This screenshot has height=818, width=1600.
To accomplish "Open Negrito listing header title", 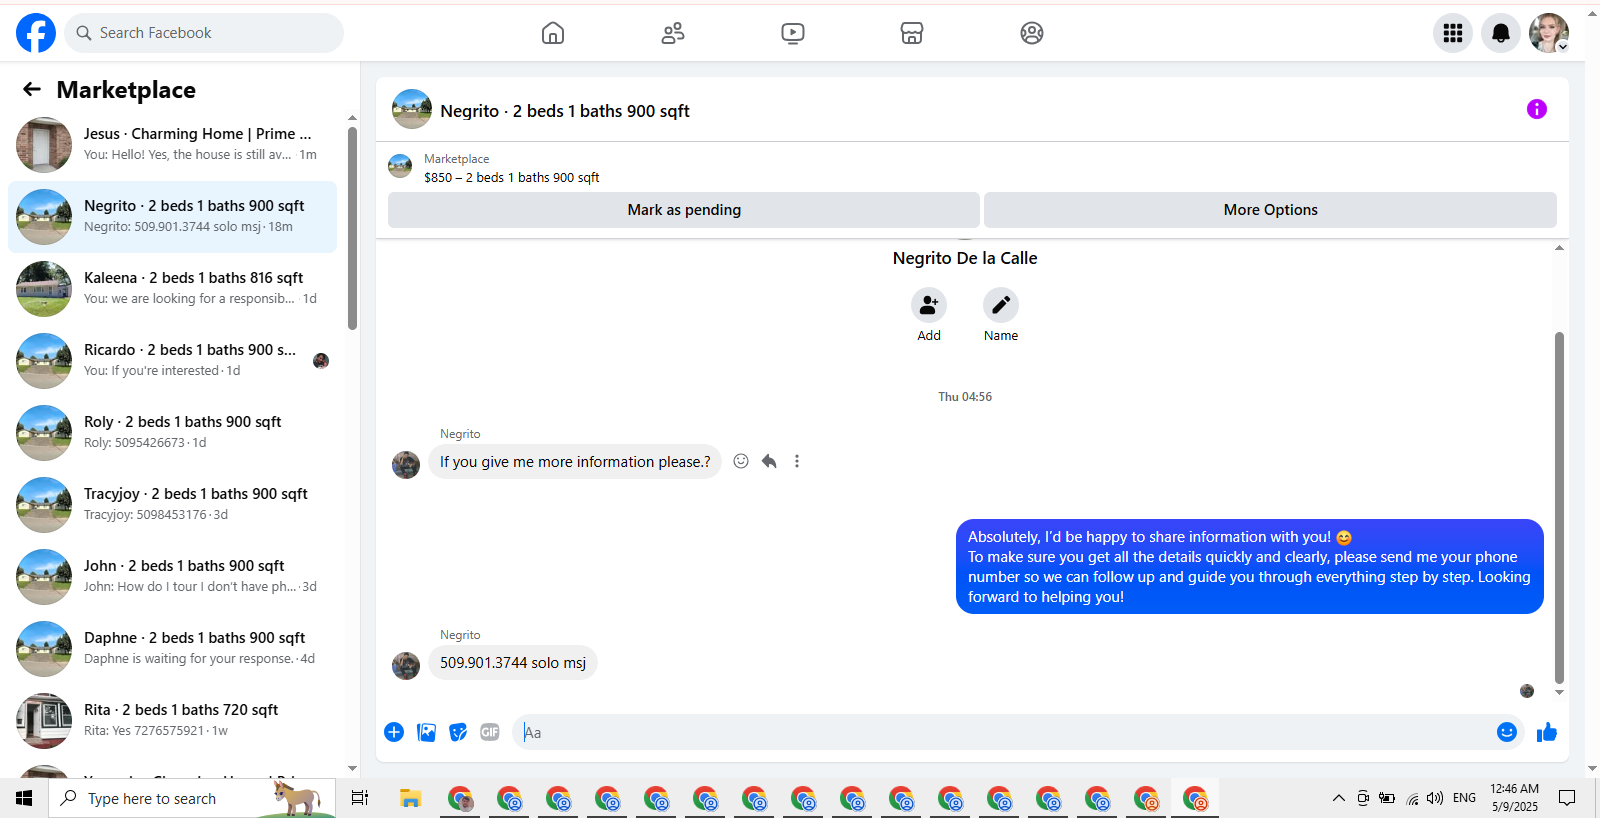I will pyautogui.click(x=565, y=111).
